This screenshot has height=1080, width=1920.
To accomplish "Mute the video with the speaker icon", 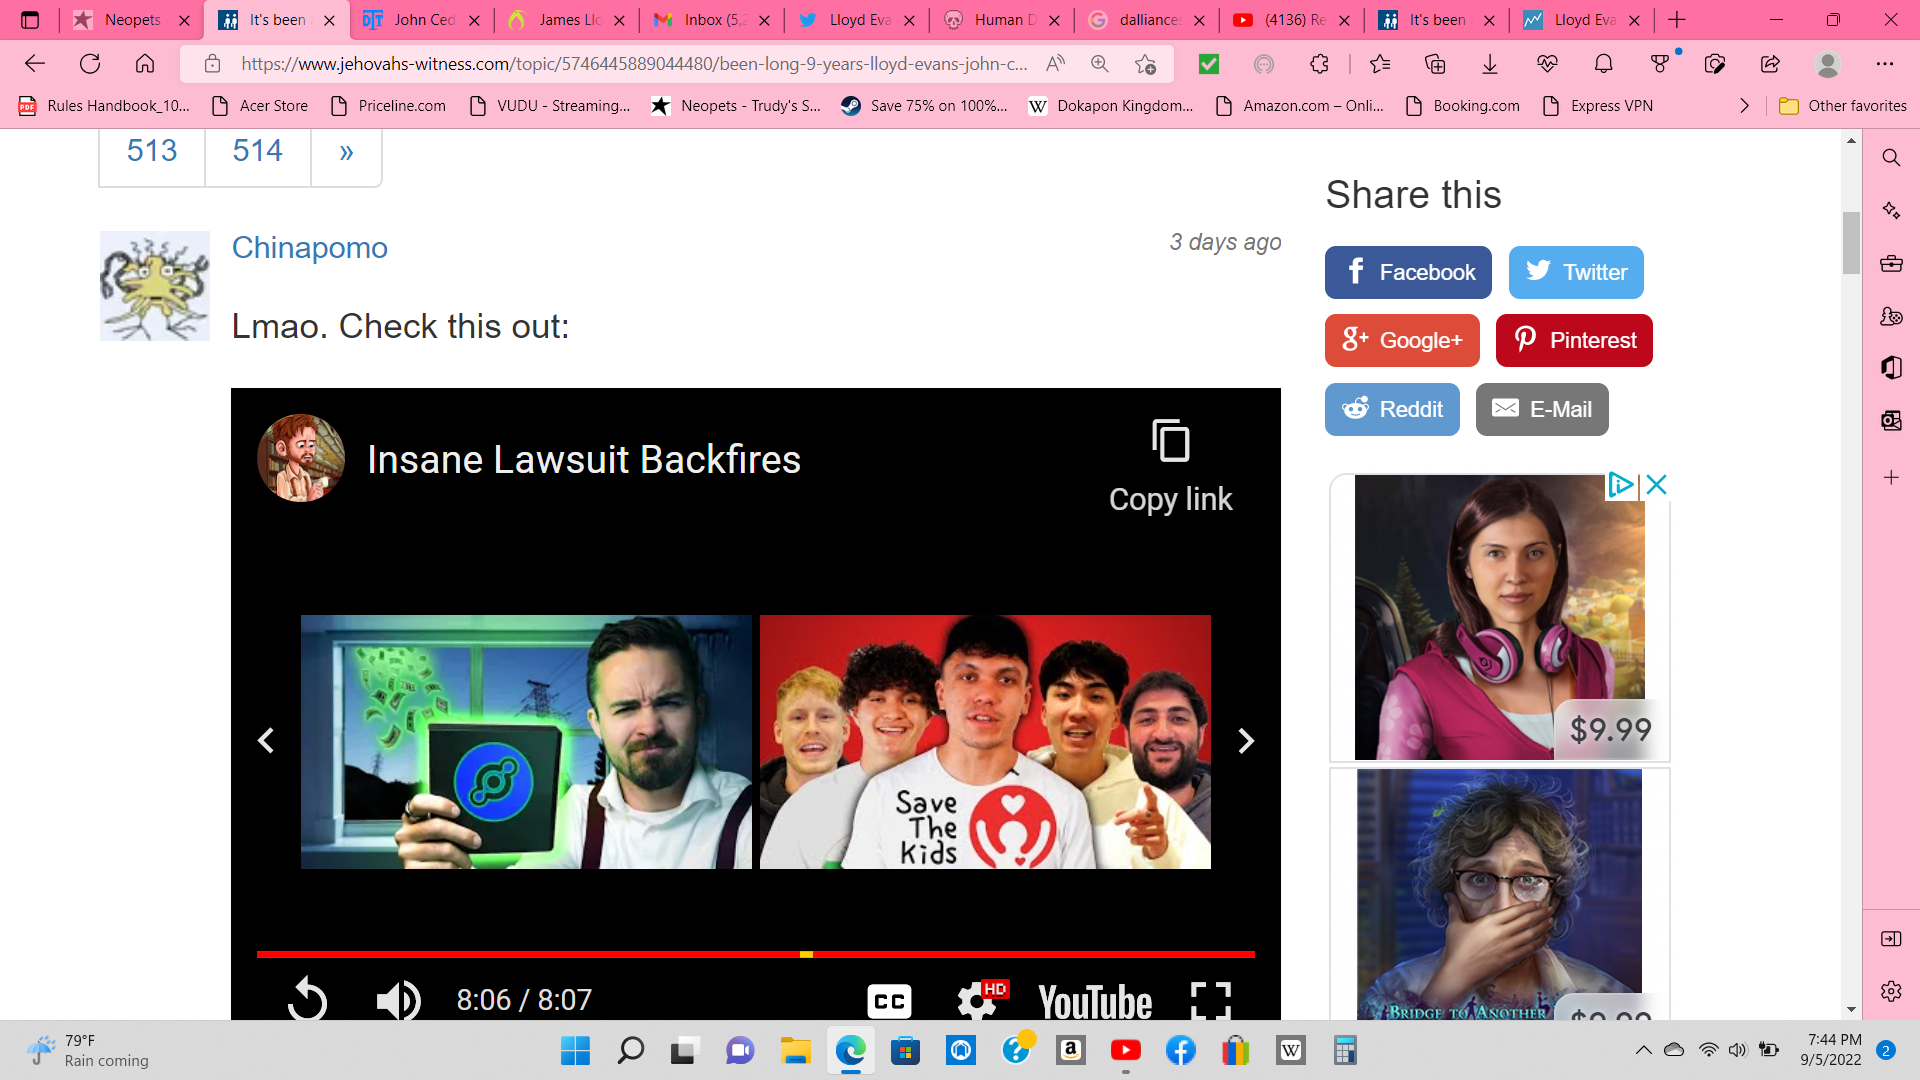I will coord(398,999).
